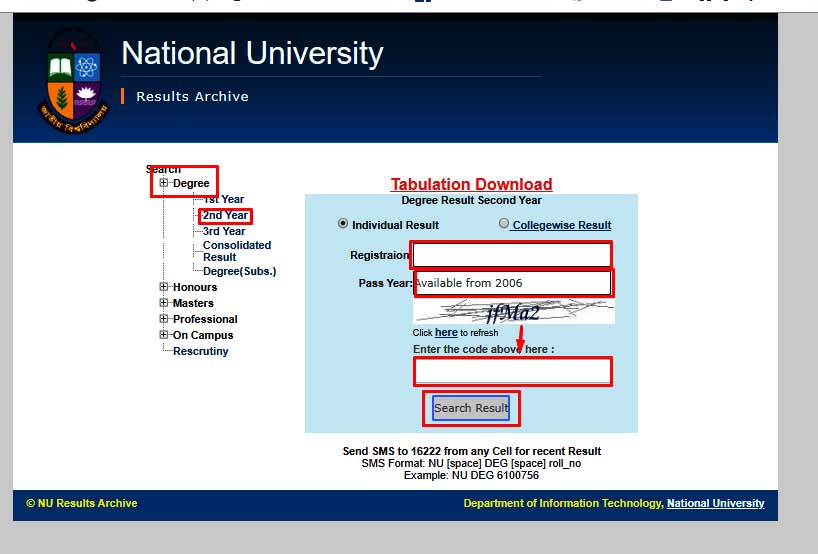Open Consolidated Result page
The width and height of the screenshot is (818, 554).
point(237,251)
